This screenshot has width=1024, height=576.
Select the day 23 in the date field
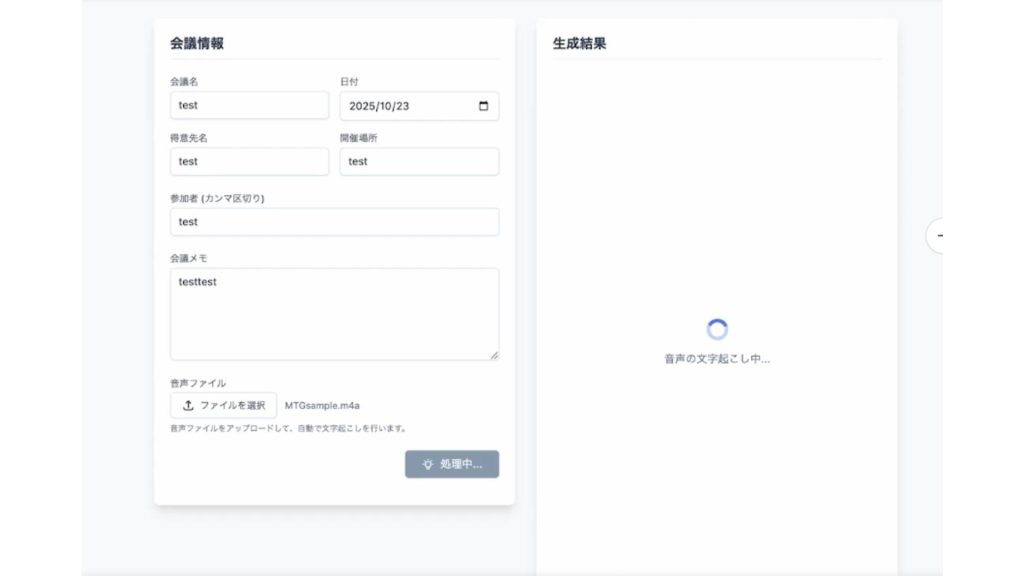pos(405,106)
